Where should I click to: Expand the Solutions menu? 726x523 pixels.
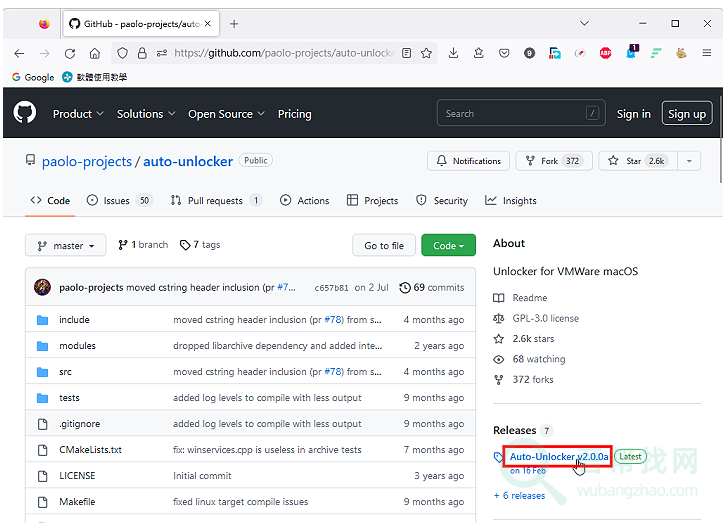[x=146, y=114]
